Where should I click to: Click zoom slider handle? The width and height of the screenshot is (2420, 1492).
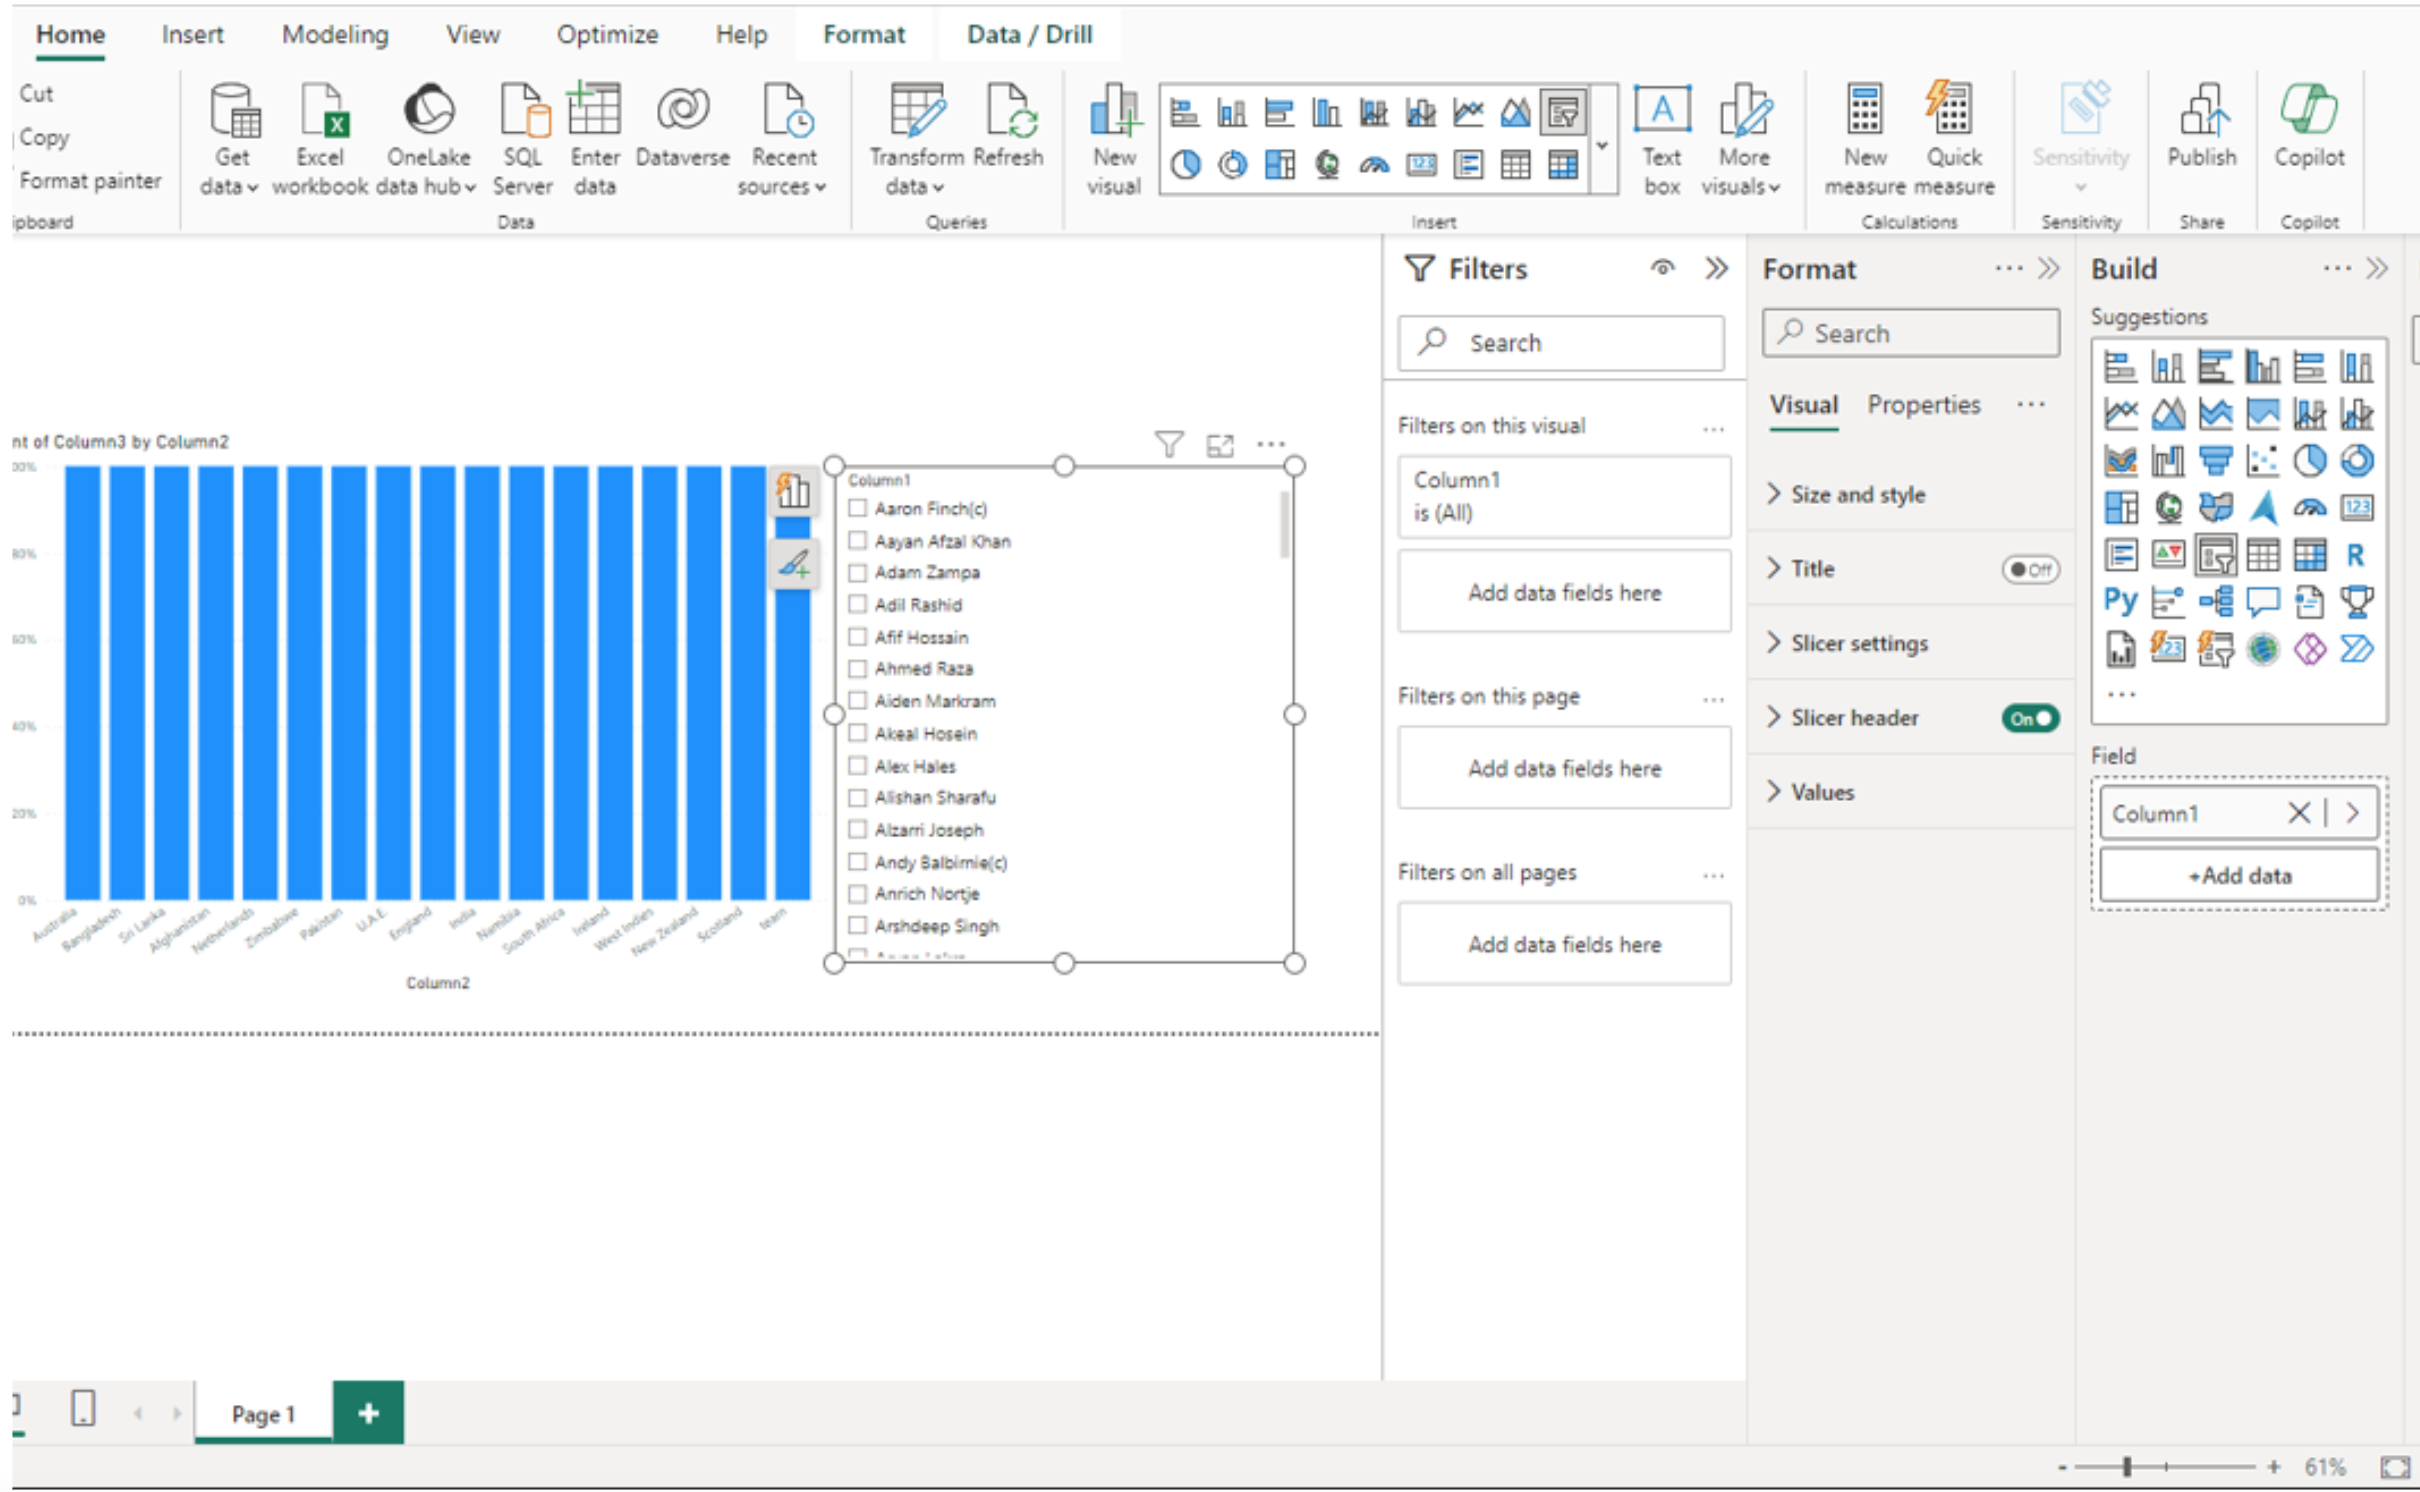coord(2126,1466)
